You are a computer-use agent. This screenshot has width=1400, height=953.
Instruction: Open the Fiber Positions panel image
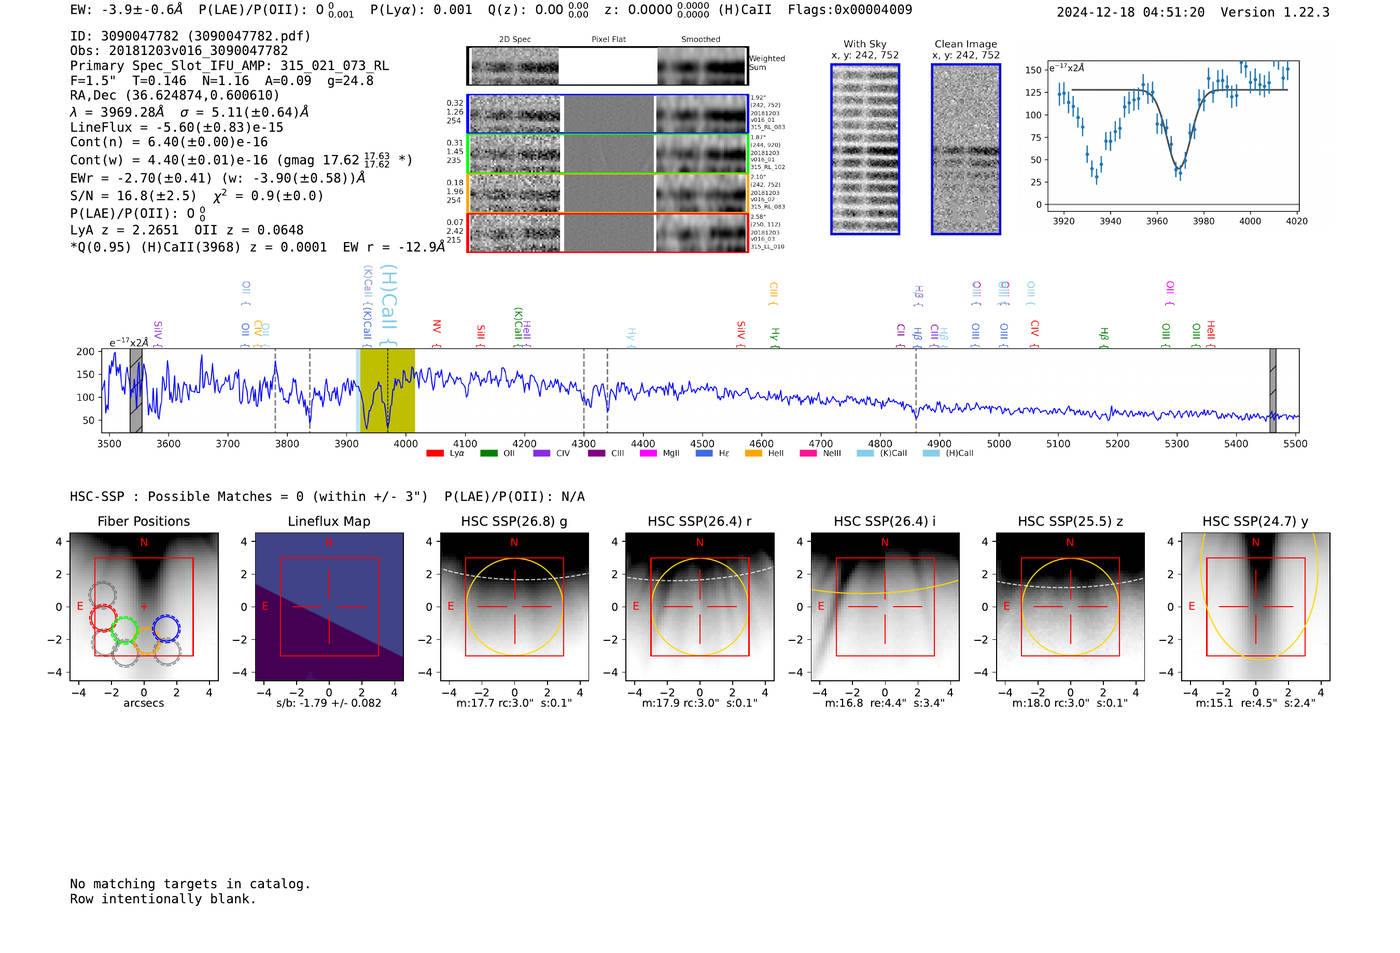click(144, 606)
